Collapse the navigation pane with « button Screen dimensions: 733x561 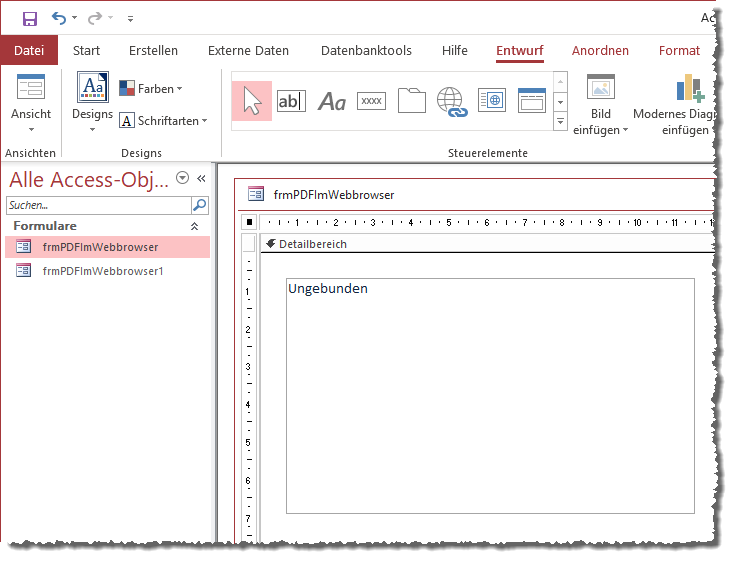point(201,178)
